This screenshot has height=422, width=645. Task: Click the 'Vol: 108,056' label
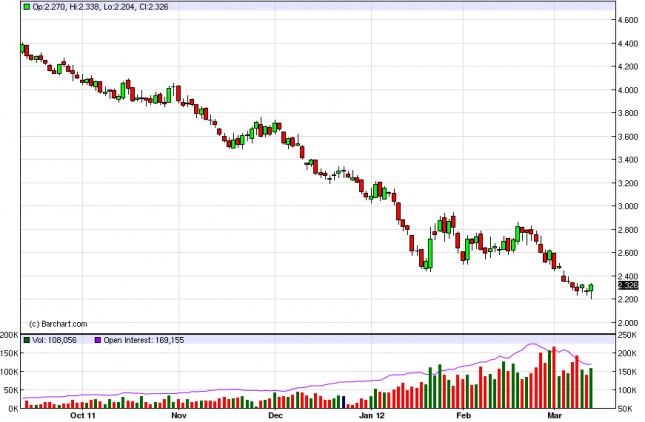54,340
